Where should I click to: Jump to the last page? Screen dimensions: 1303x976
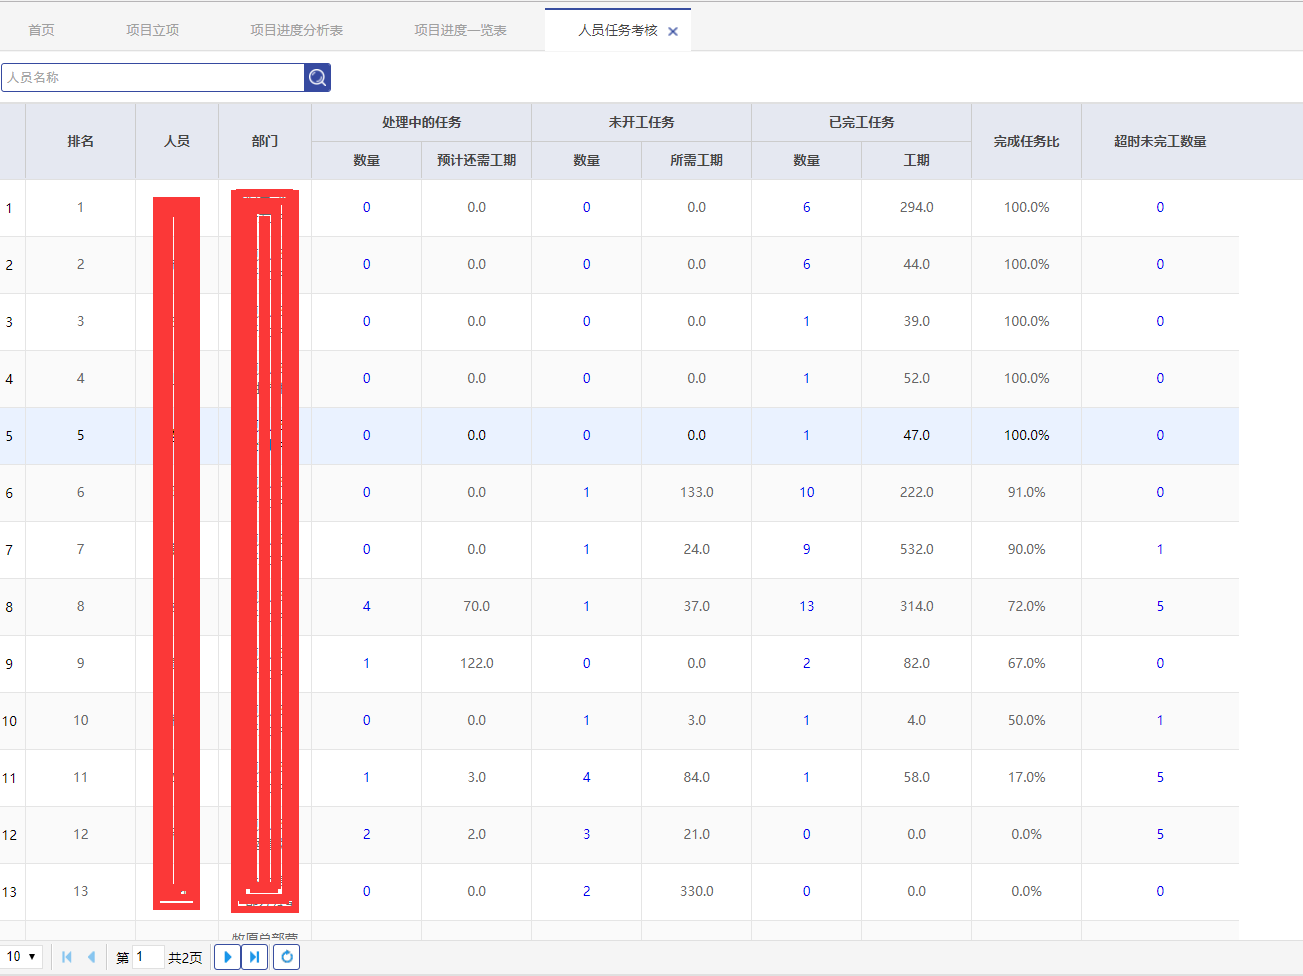[255, 957]
